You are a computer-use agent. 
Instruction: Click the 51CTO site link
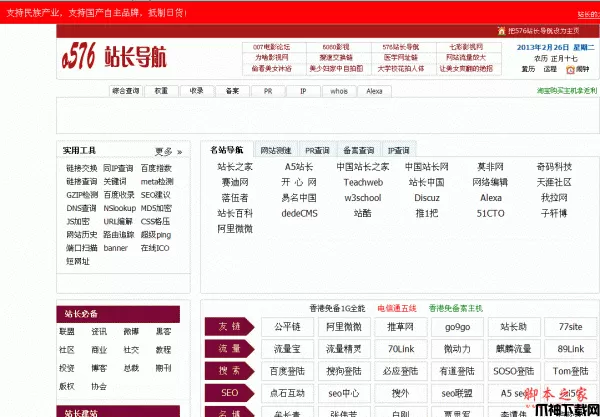[x=491, y=213]
